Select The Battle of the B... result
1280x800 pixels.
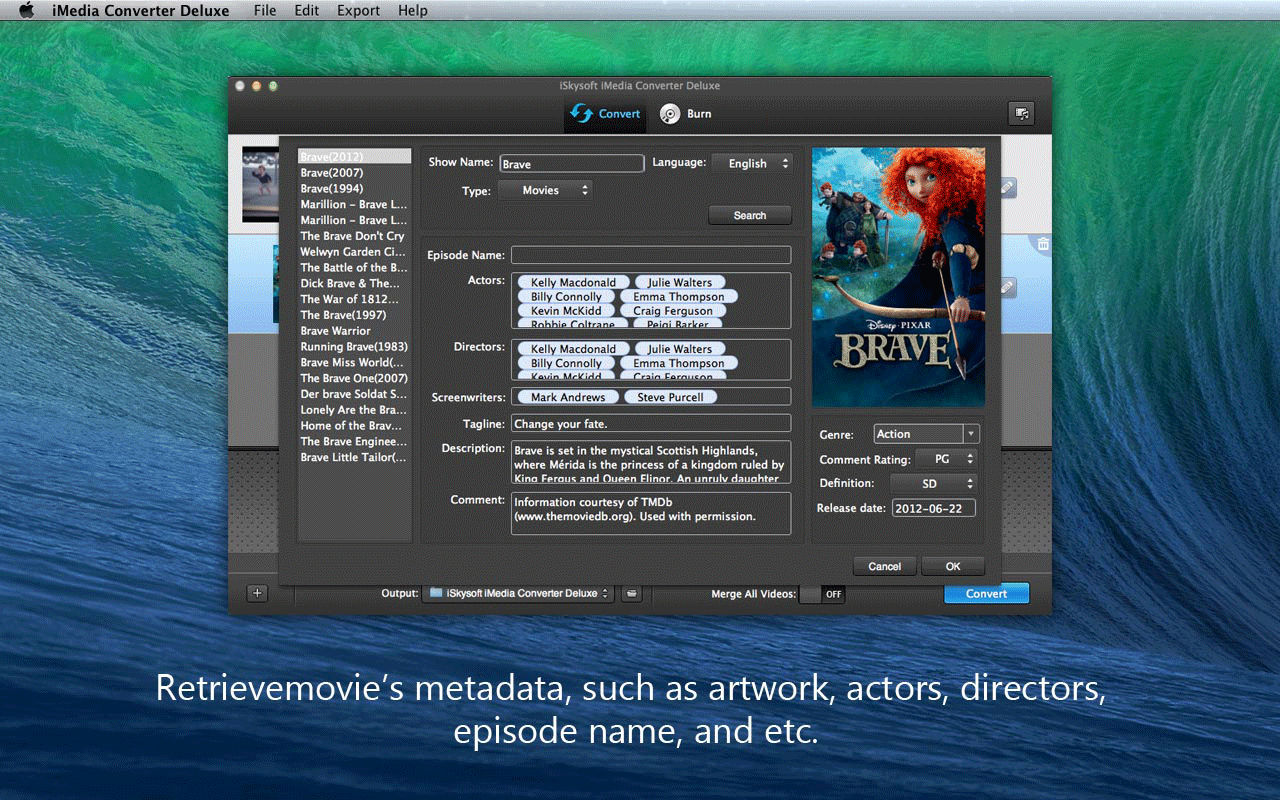(x=355, y=268)
